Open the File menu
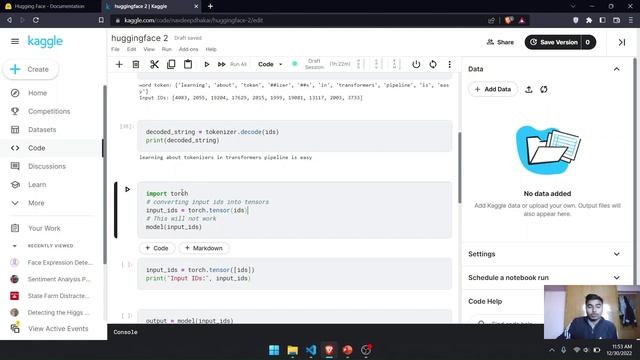640x360 pixels. pyautogui.click(x=116, y=49)
